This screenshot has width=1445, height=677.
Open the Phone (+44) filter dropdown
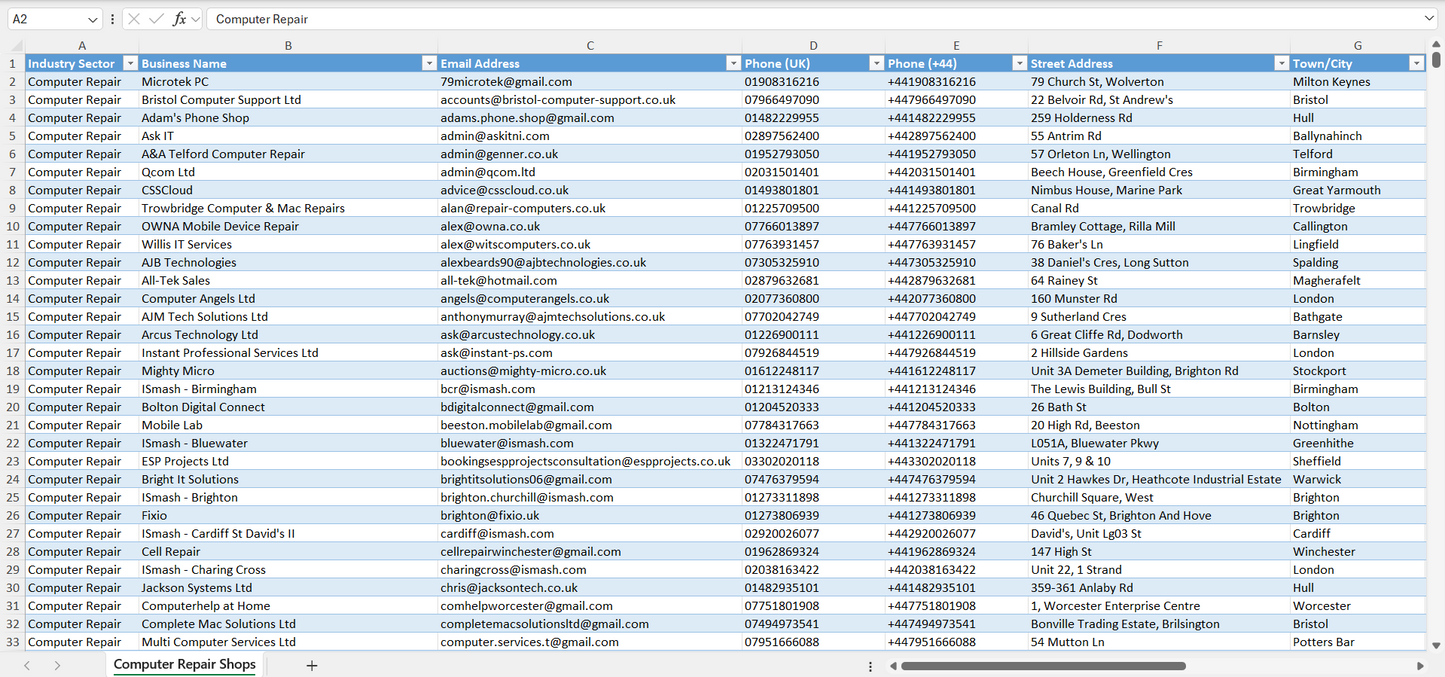[1019, 63]
